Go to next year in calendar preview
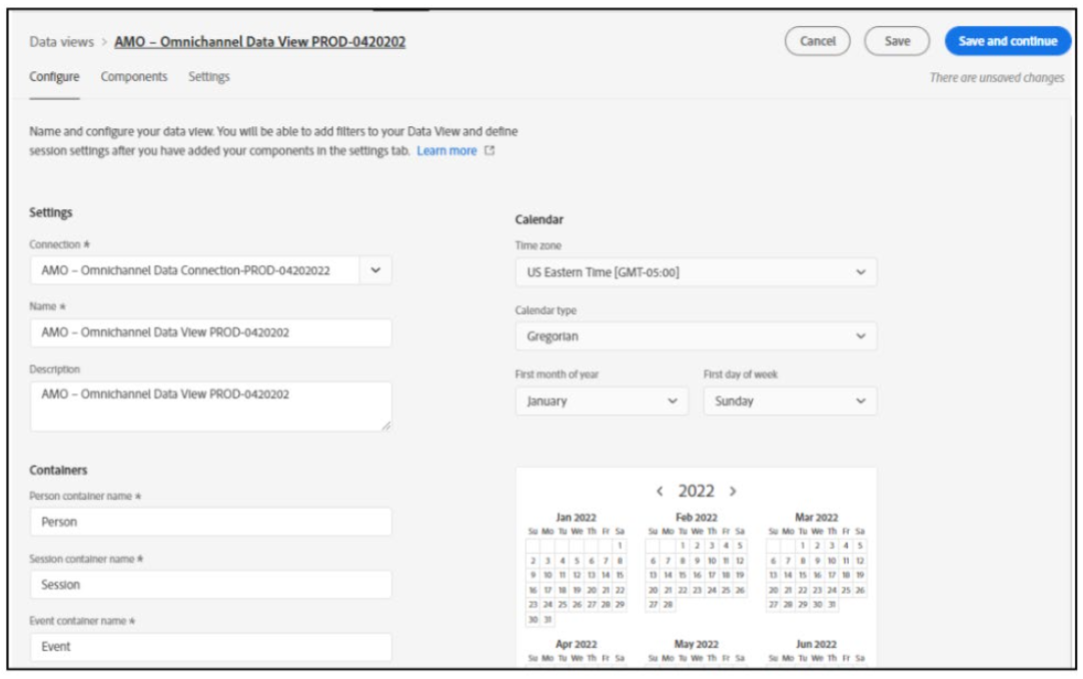Image resolution: width=1083 pixels, height=679 pixels. point(733,491)
